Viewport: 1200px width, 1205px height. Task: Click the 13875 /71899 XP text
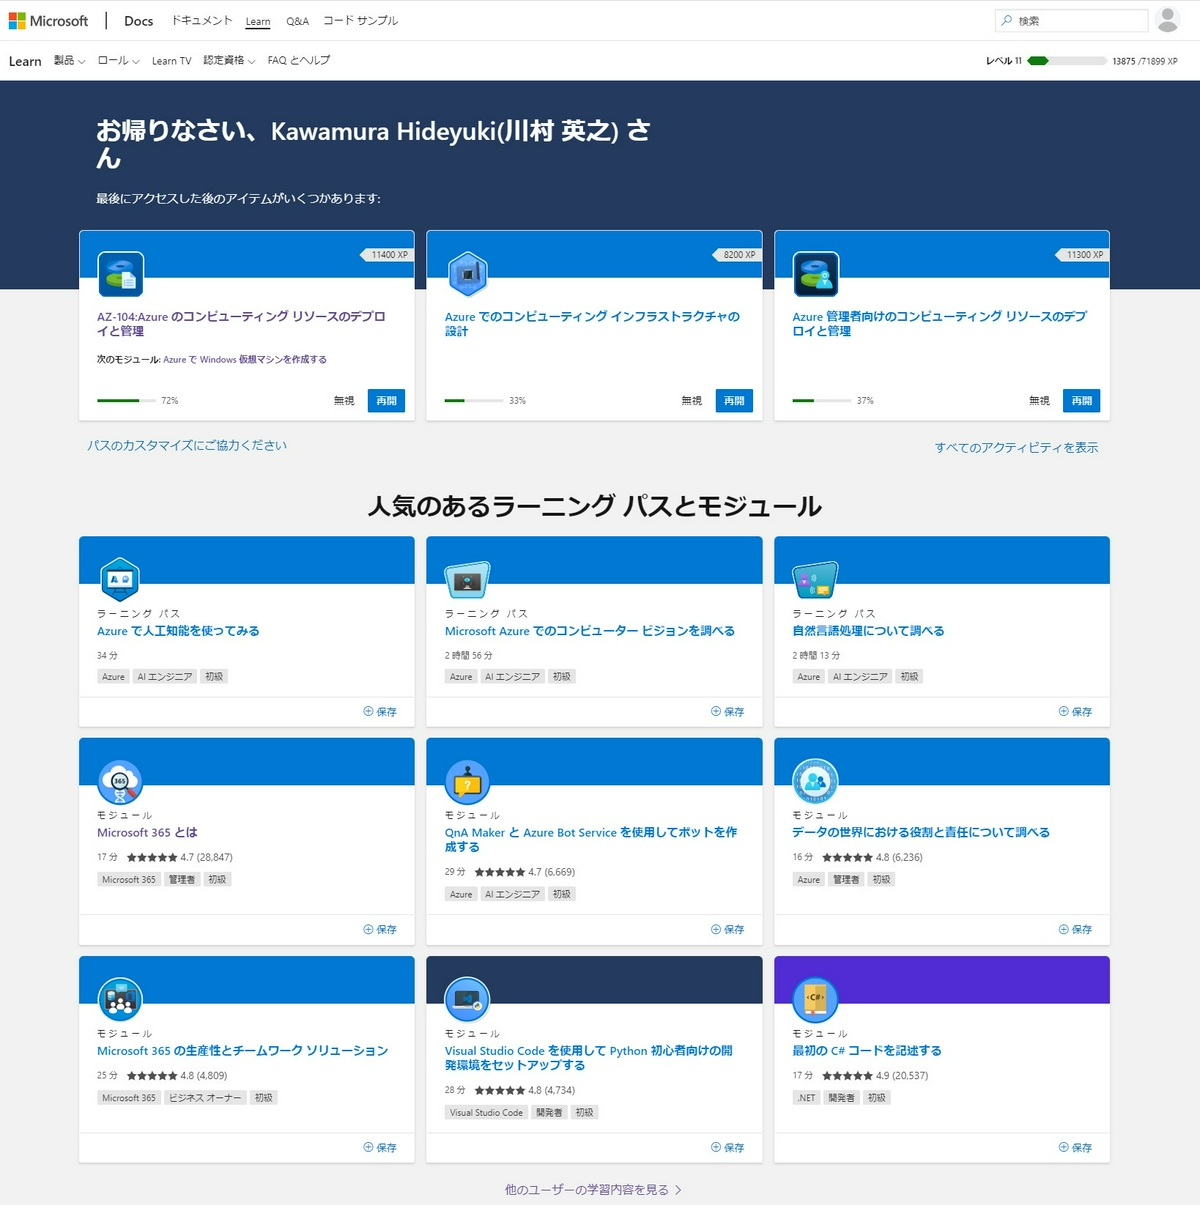1145,61
